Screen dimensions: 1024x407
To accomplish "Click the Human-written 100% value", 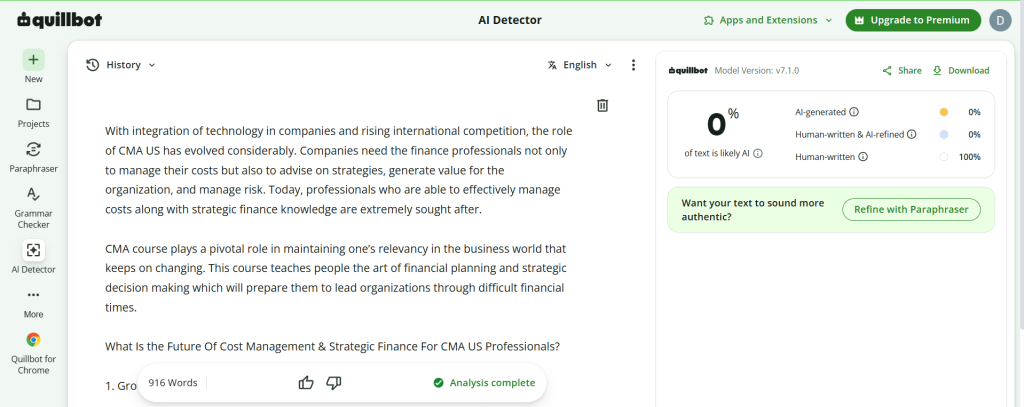I will click(970, 157).
